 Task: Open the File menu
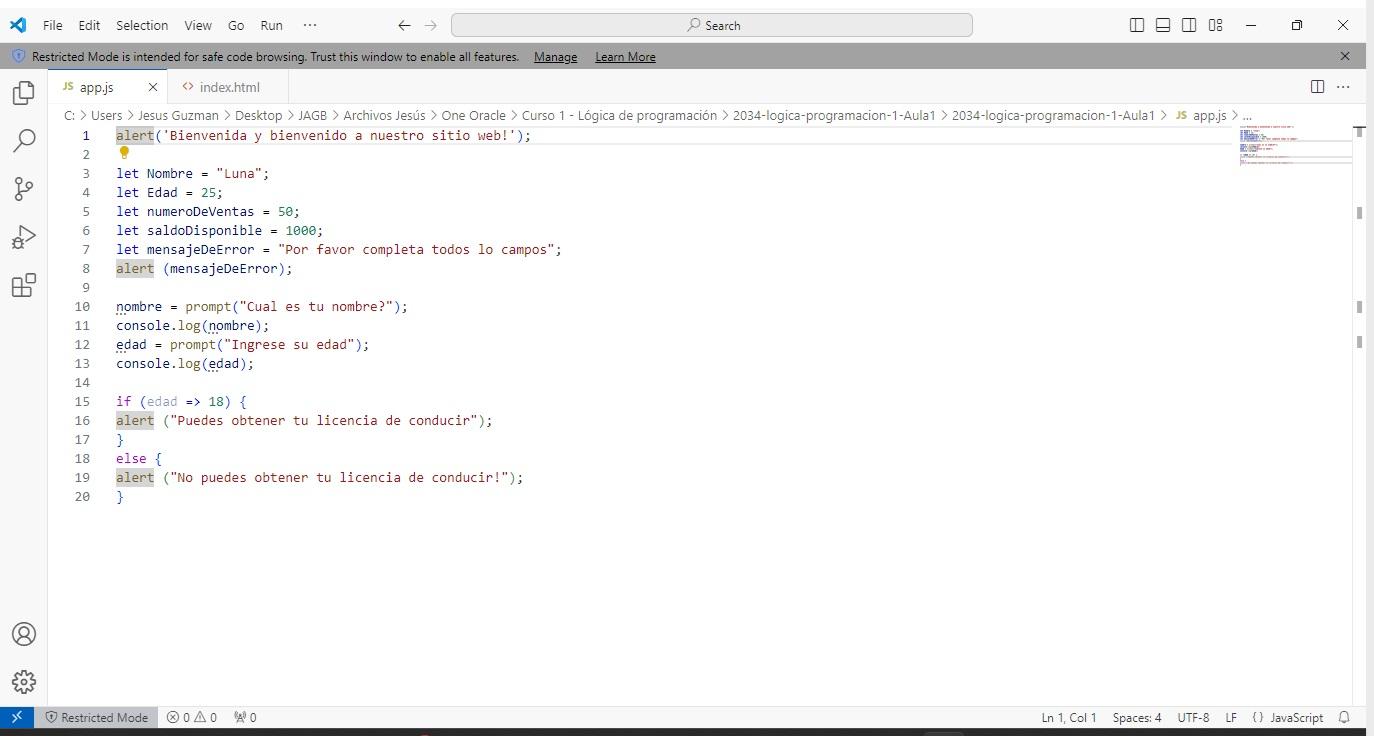tap(53, 25)
